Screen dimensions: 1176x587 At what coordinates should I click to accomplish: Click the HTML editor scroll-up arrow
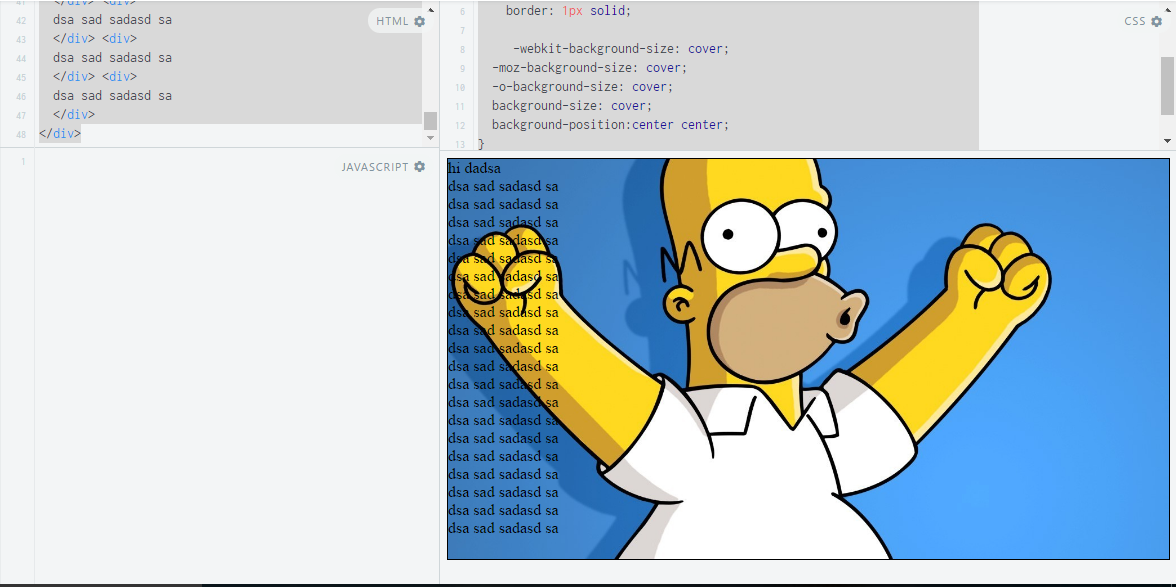(x=430, y=8)
